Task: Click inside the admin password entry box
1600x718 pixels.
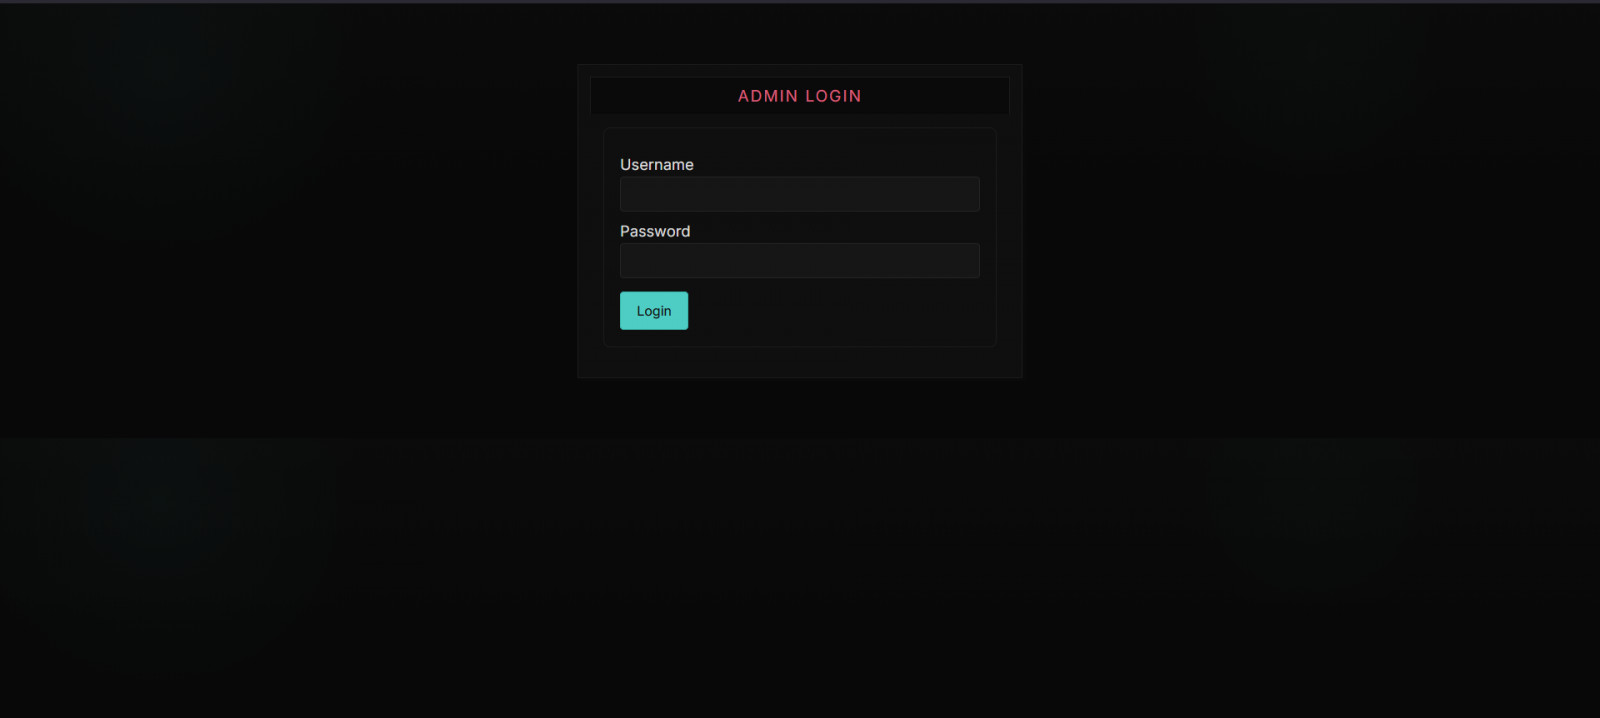Action: pos(799,261)
